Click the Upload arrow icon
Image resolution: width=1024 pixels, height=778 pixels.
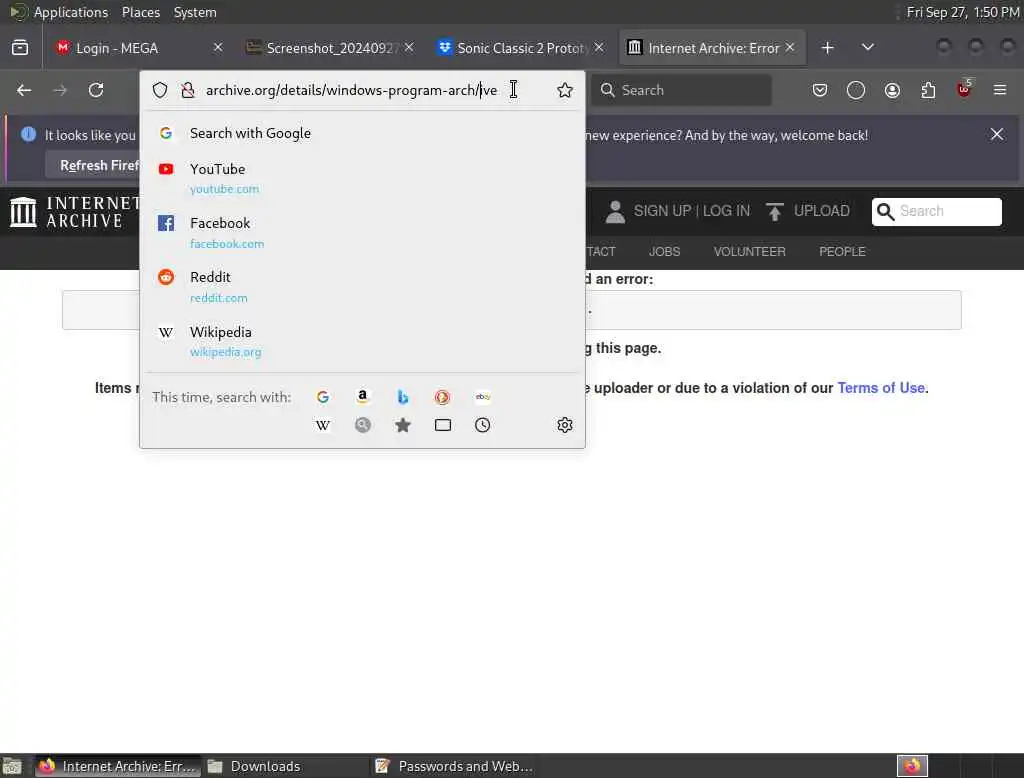775,212
